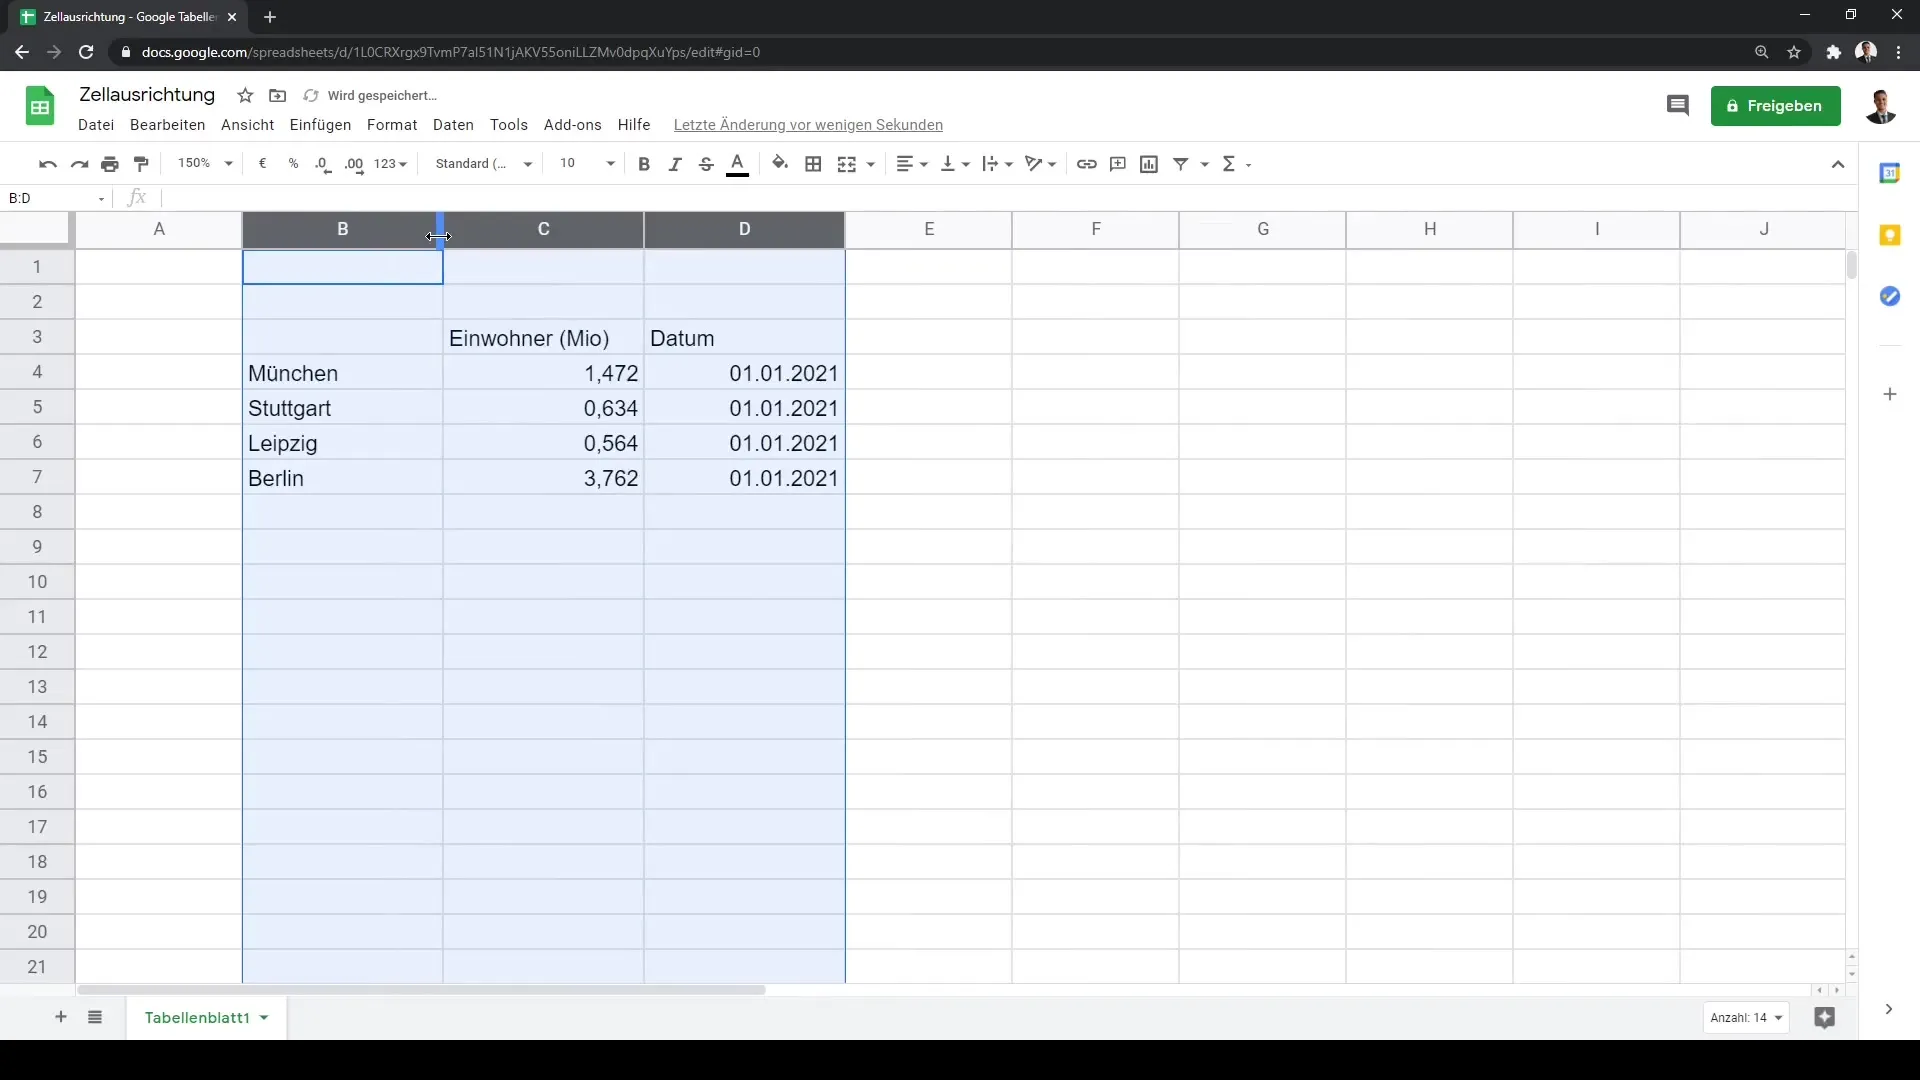
Task: Open vertical align dropdown
Action: [955, 164]
